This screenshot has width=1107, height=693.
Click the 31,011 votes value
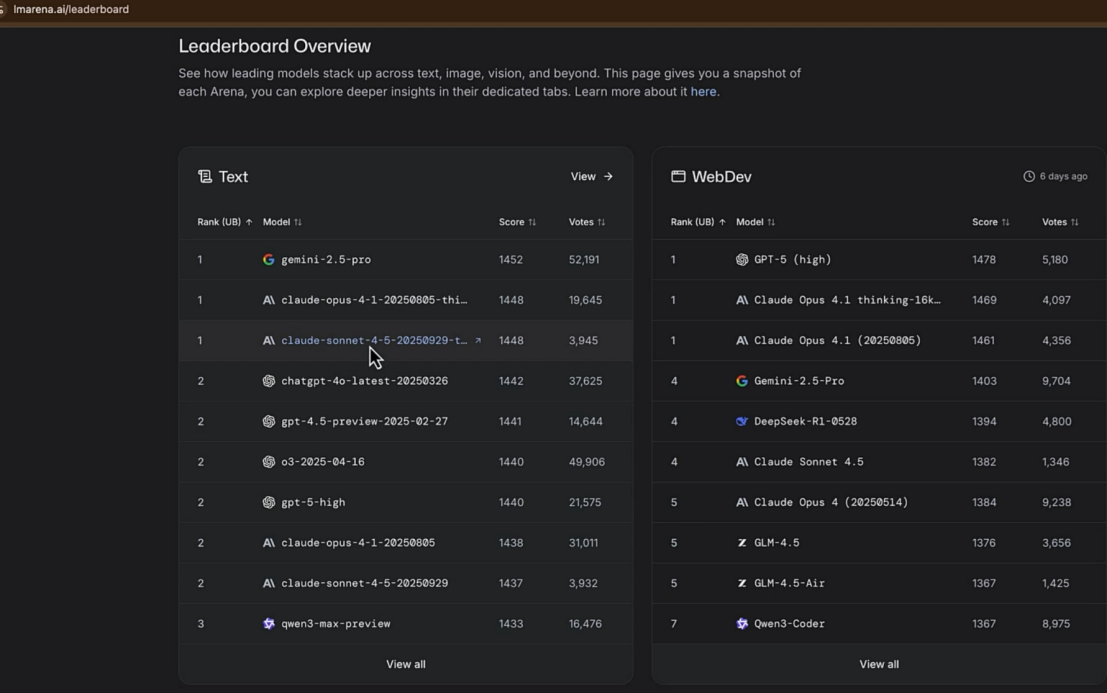[583, 543]
